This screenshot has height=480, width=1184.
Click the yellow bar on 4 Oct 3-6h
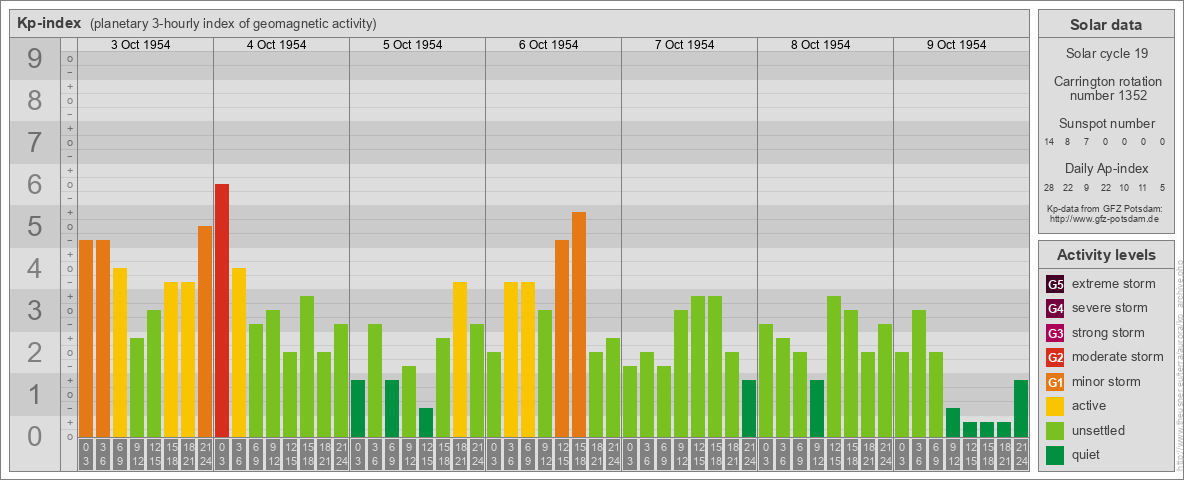239,352
